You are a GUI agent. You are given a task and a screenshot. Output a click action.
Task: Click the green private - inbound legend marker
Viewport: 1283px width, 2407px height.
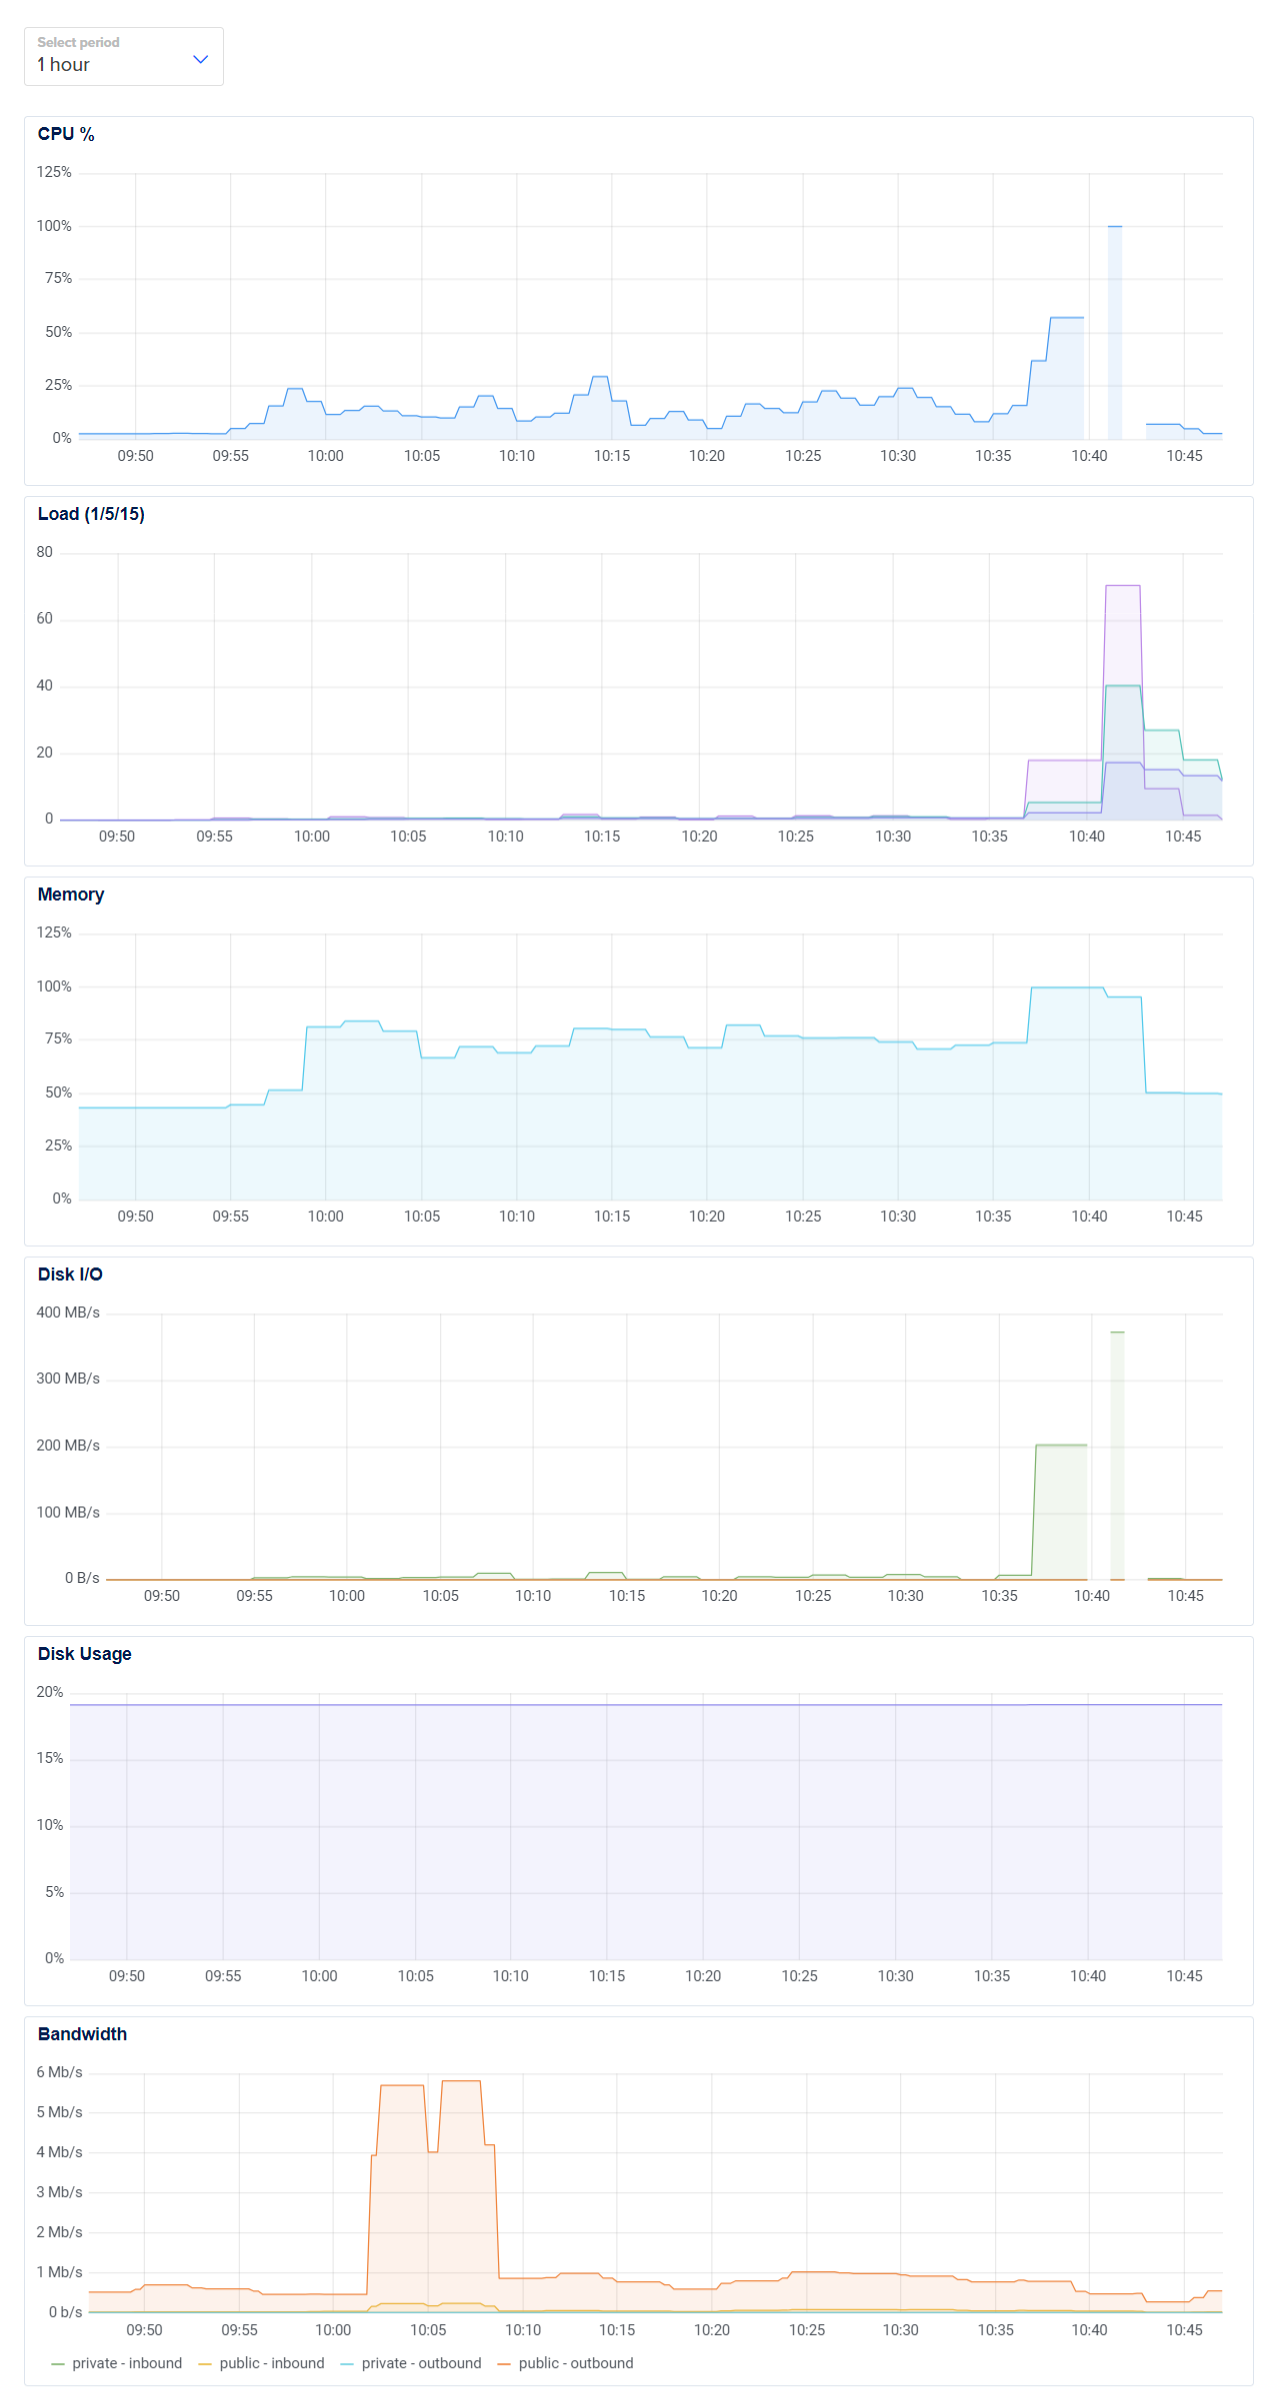tap(58, 2364)
